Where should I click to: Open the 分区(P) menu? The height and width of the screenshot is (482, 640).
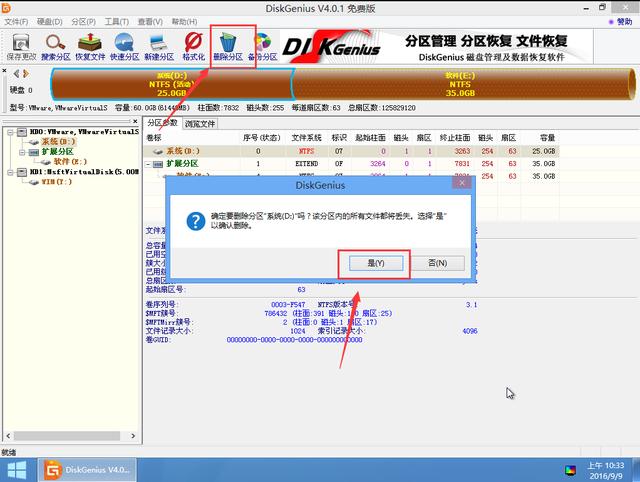click(83, 22)
